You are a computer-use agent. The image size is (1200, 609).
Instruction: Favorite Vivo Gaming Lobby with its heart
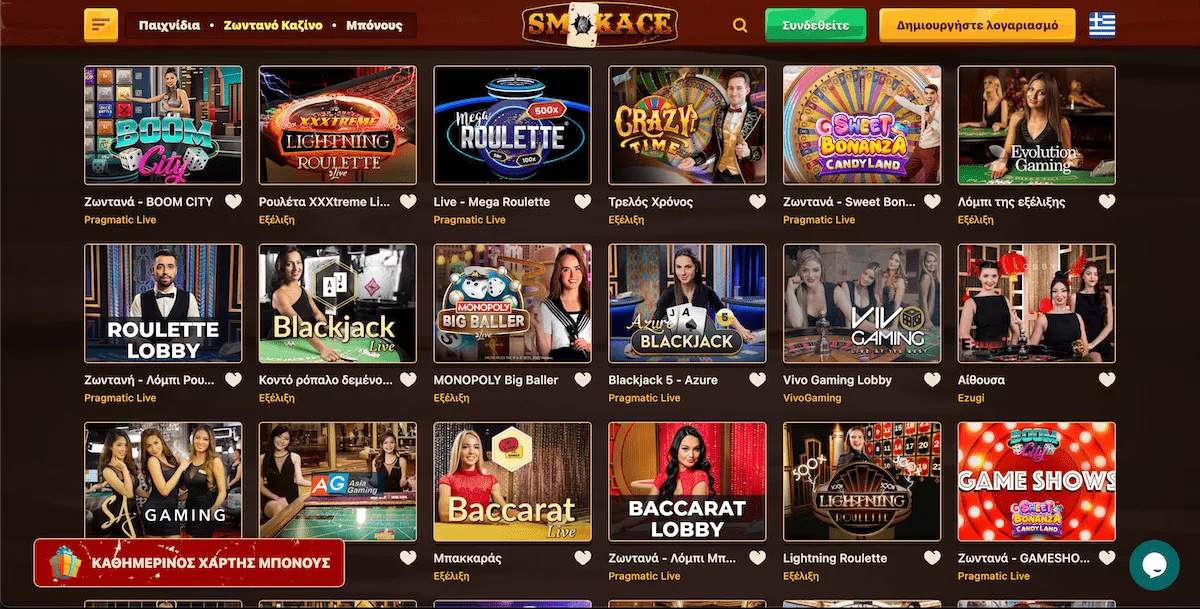[x=932, y=380]
